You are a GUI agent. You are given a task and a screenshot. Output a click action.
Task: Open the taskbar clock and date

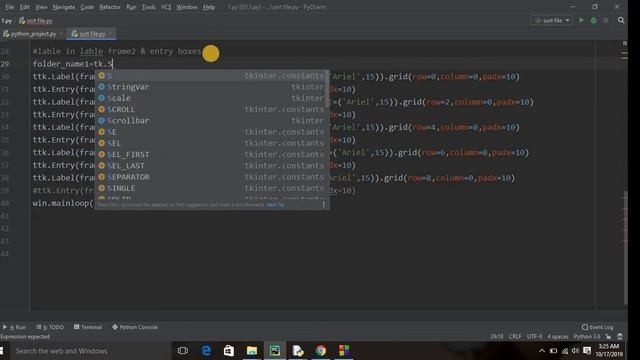(609, 350)
